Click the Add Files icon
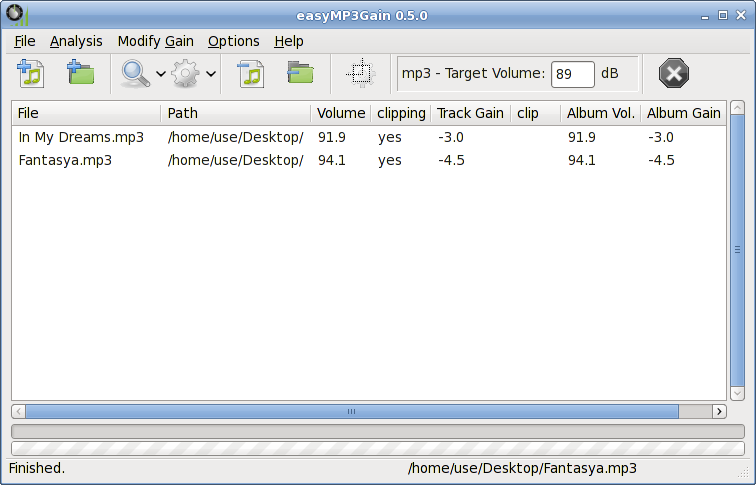756x485 pixels. coord(31,74)
